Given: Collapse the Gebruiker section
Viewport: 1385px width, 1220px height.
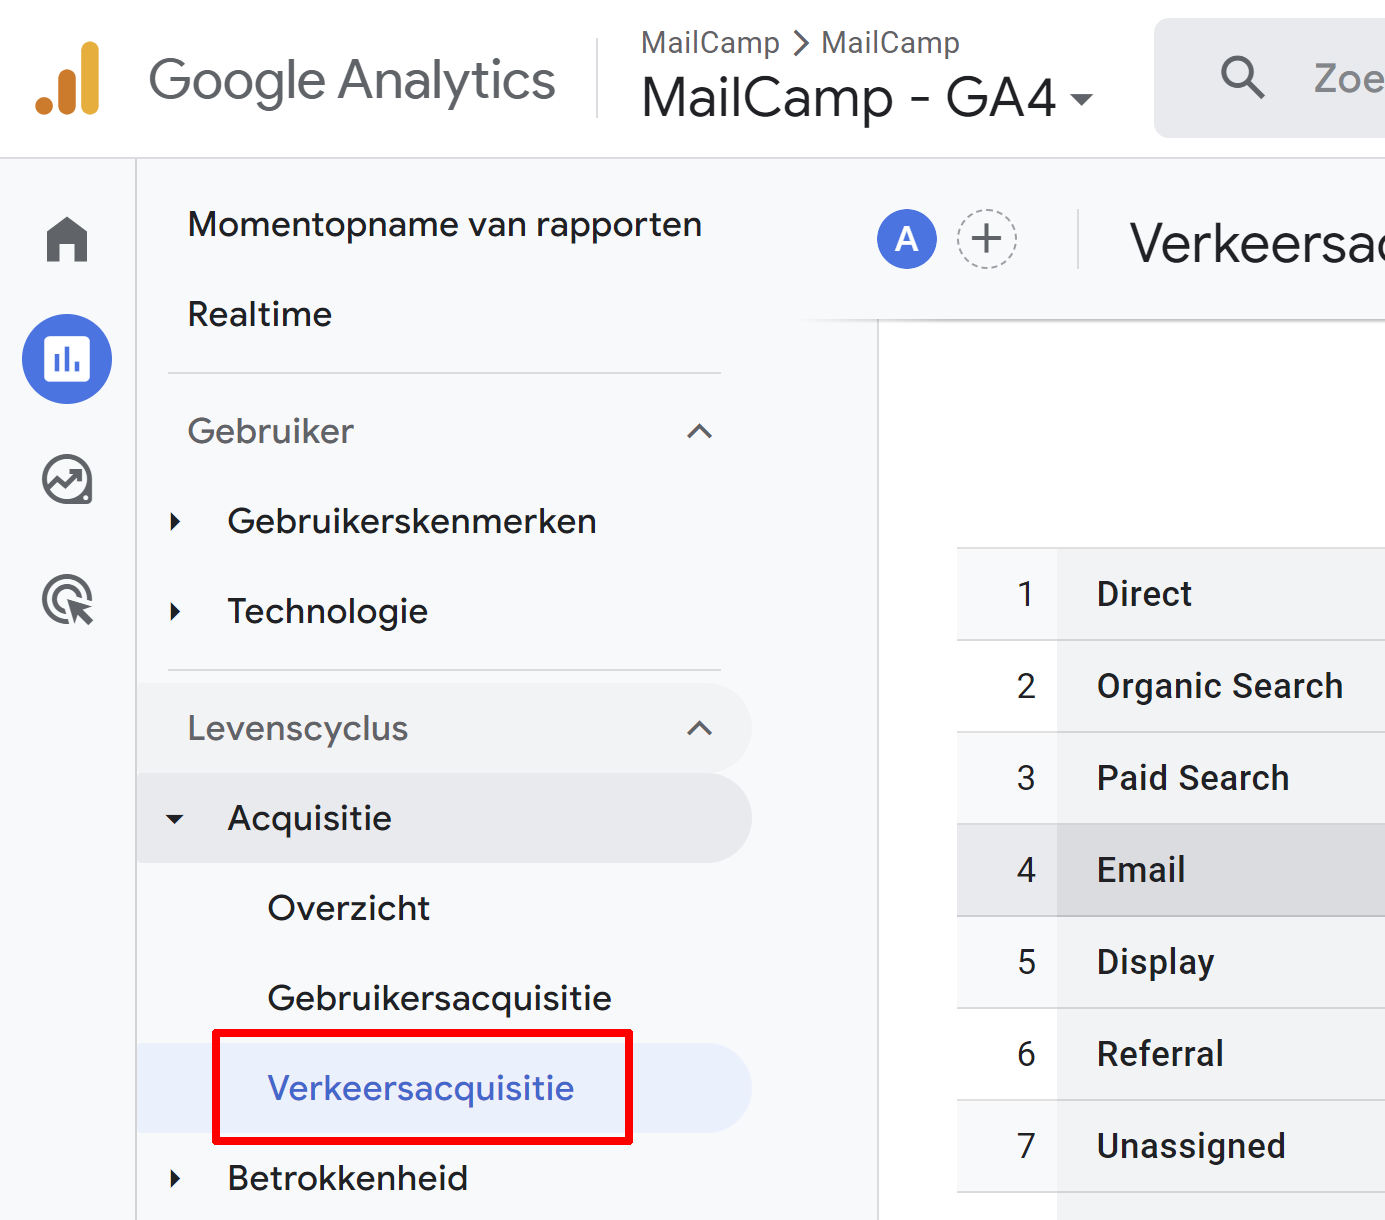Looking at the screenshot, I should click(x=699, y=432).
